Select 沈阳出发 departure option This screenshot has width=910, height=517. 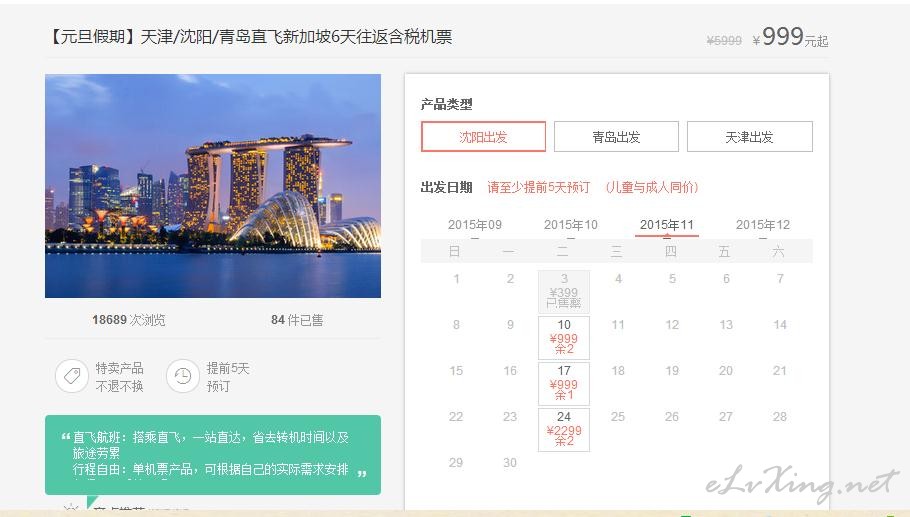point(483,137)
